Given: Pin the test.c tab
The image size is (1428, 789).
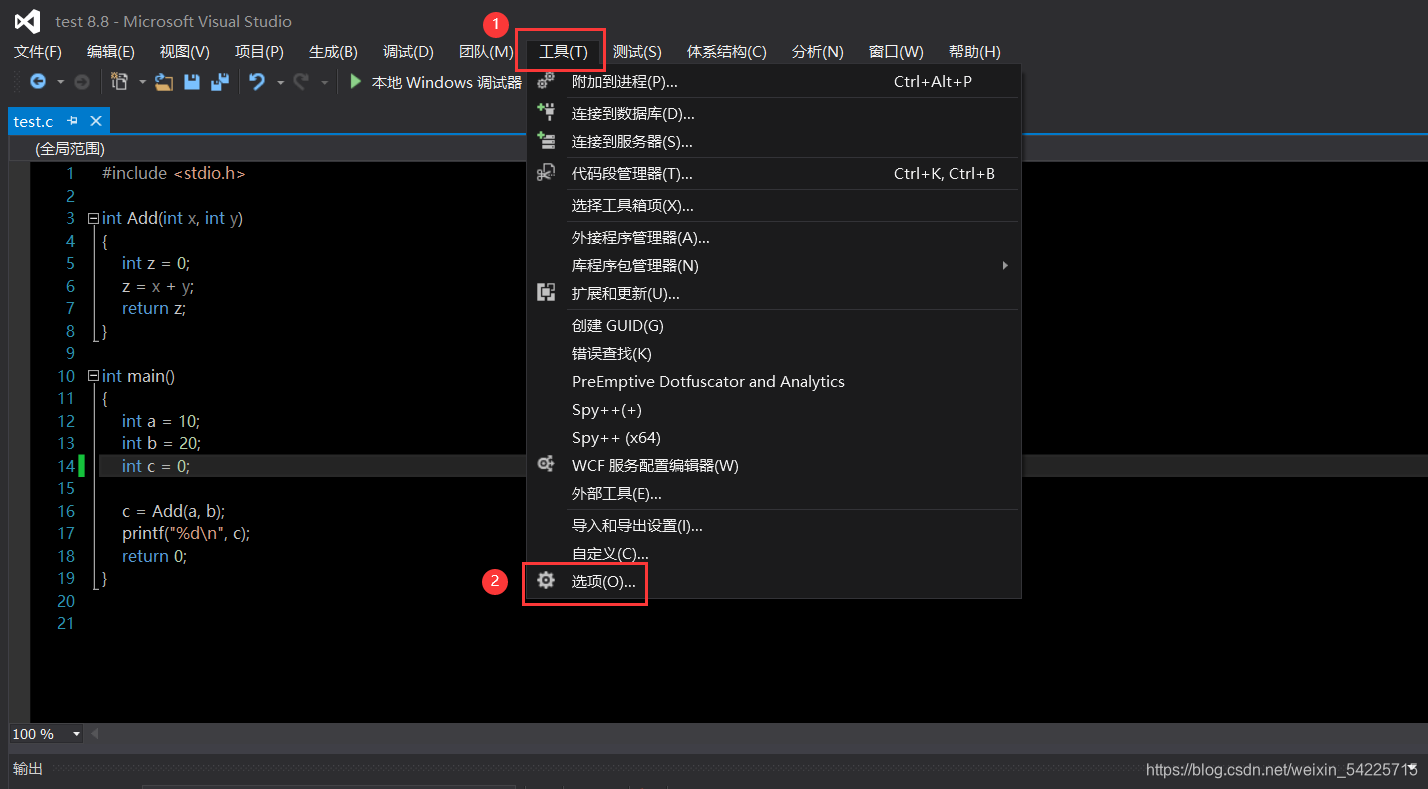Looking at the screenshot, I should (x=72, y=121).
